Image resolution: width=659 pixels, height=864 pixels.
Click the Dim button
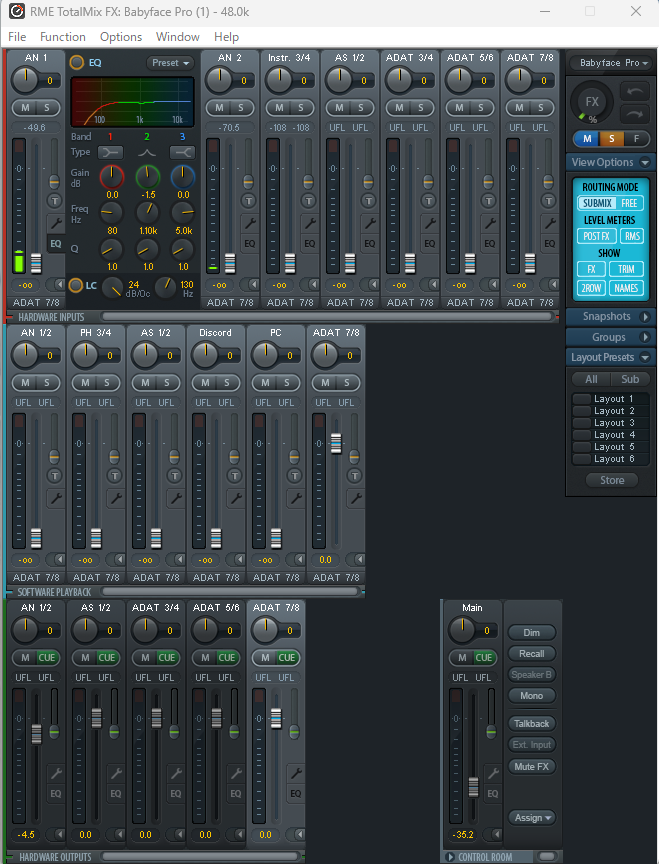pyautogui.click(x=532, y=633)
